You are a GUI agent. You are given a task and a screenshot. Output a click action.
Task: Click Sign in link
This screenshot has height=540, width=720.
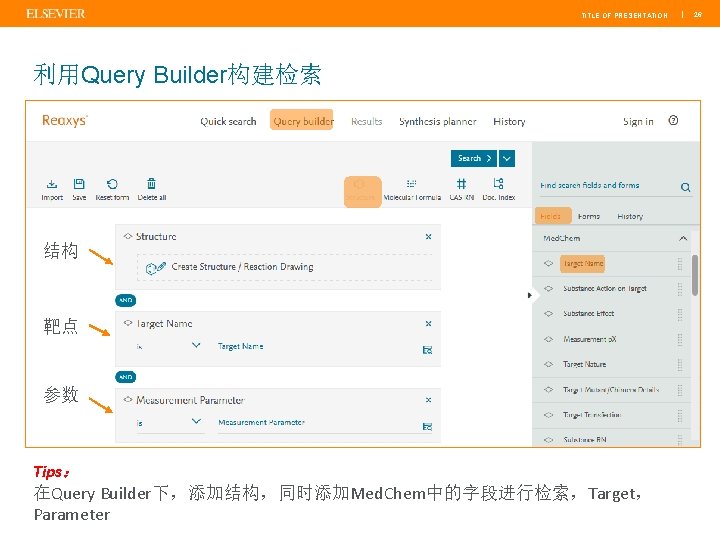coord(638,121)
